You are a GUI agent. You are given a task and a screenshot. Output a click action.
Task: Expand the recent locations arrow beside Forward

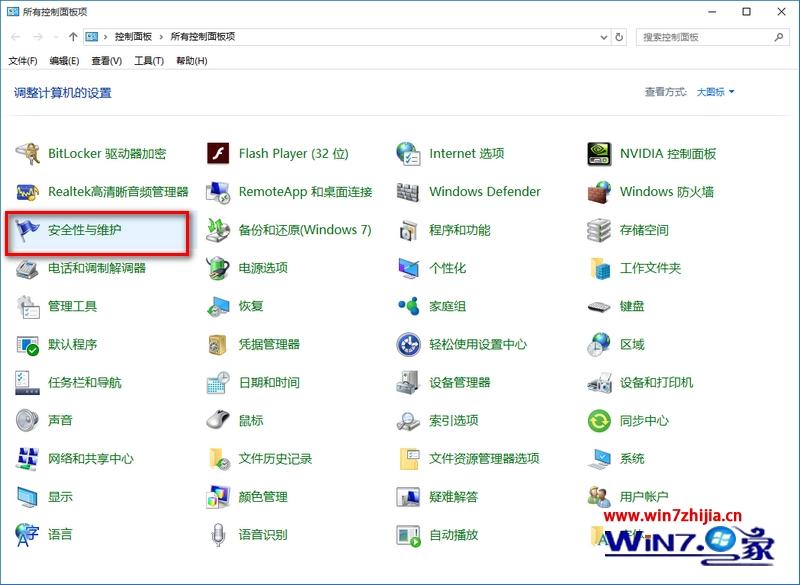pos(56,37)
